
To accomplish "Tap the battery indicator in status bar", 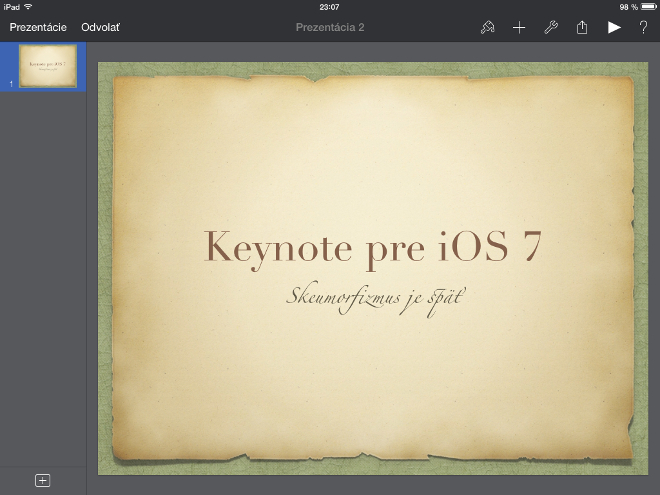I will coord(648,7).
